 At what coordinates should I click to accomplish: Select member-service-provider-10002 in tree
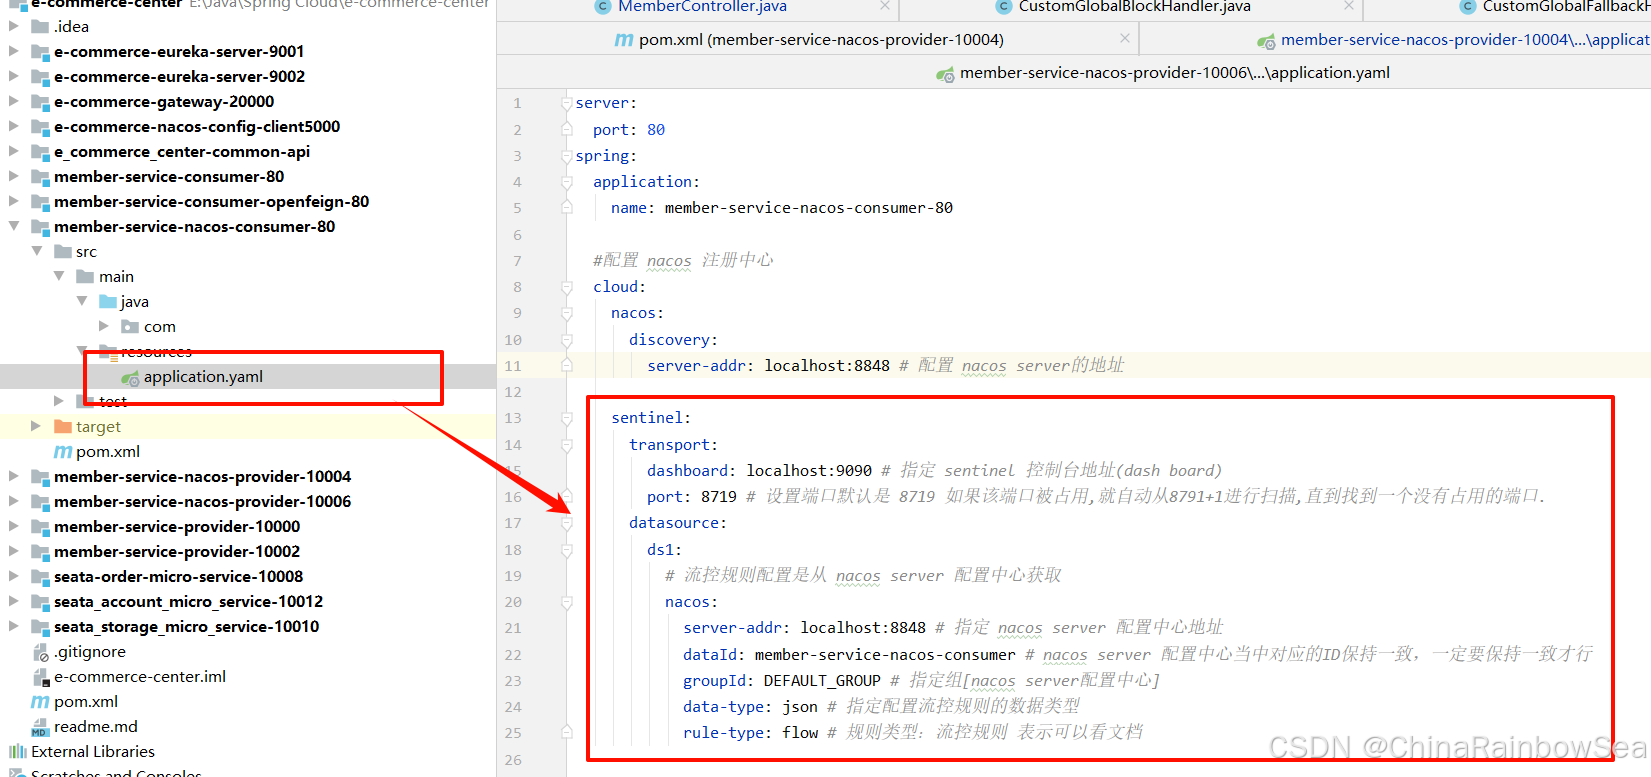[177, 551]
